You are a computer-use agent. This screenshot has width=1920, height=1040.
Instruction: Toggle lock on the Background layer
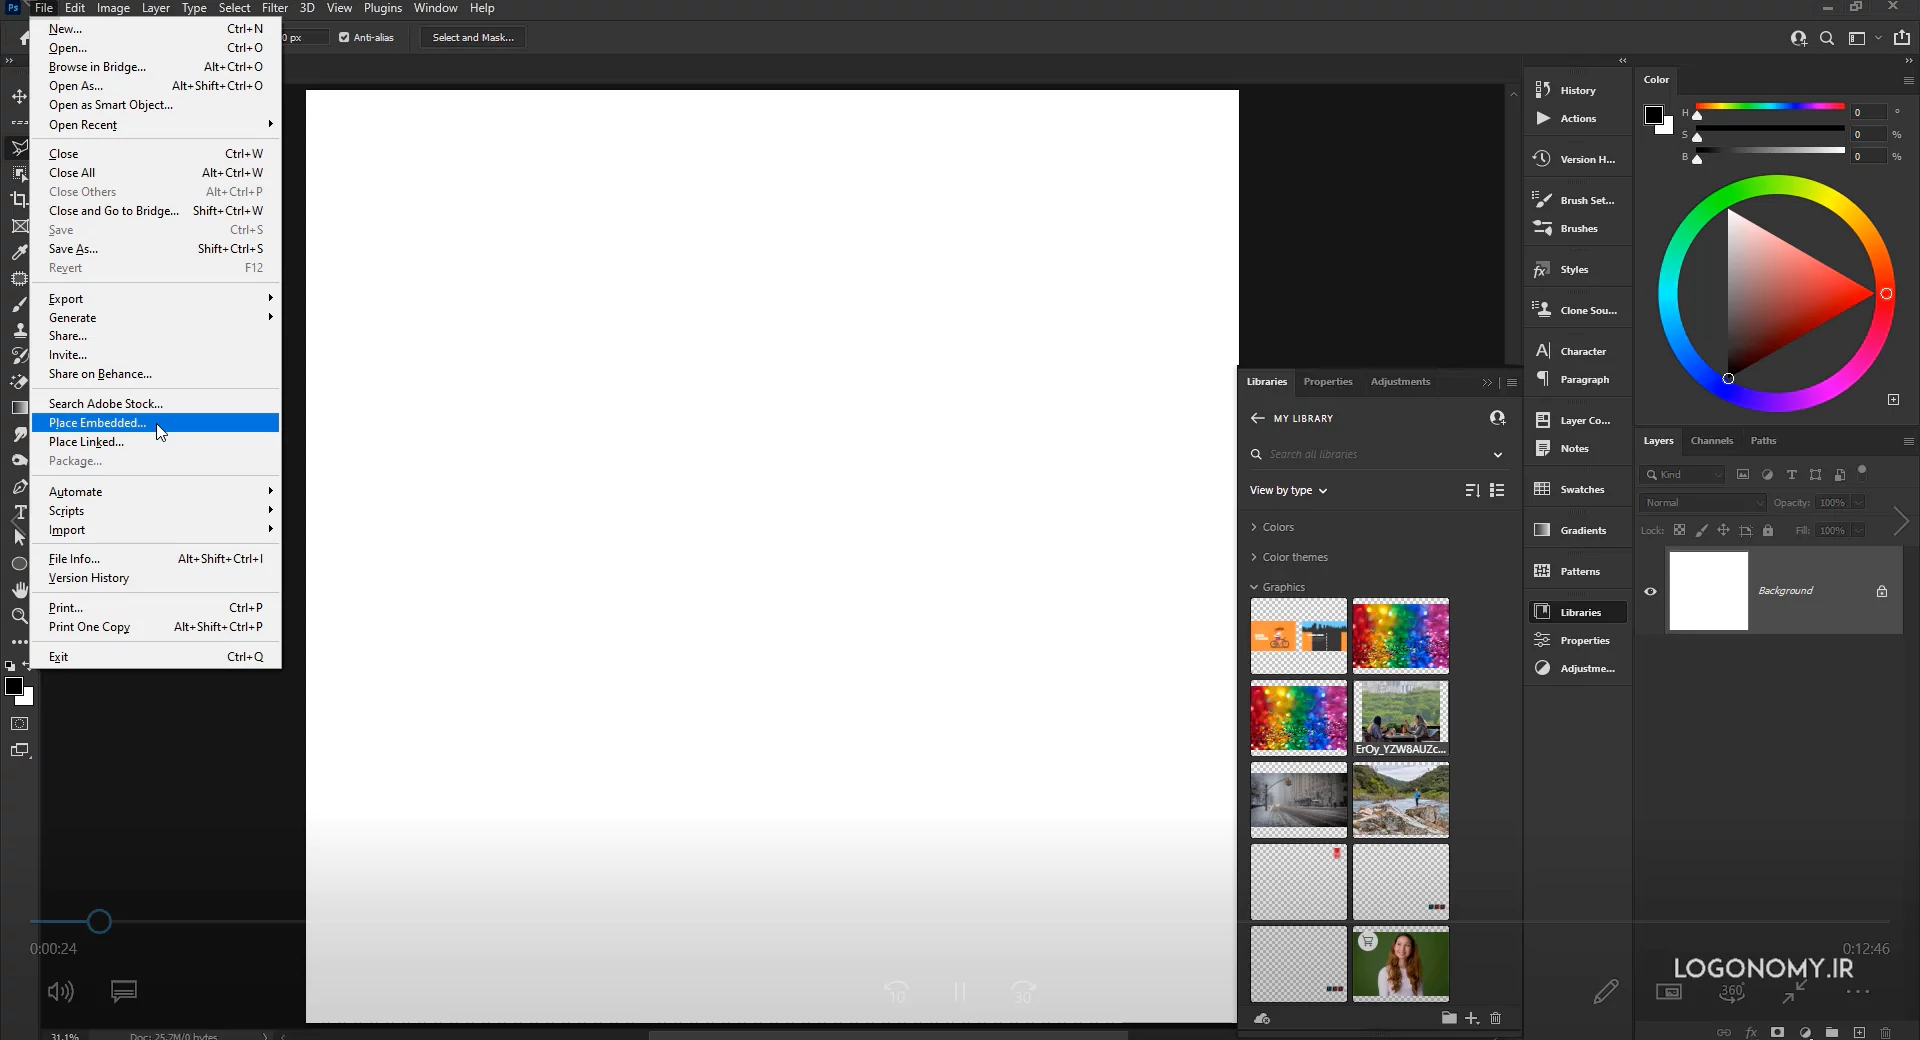tap(1882, 591)
